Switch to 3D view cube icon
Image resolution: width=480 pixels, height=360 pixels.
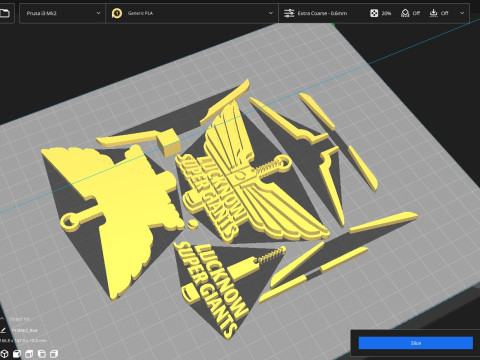[4, 353]
